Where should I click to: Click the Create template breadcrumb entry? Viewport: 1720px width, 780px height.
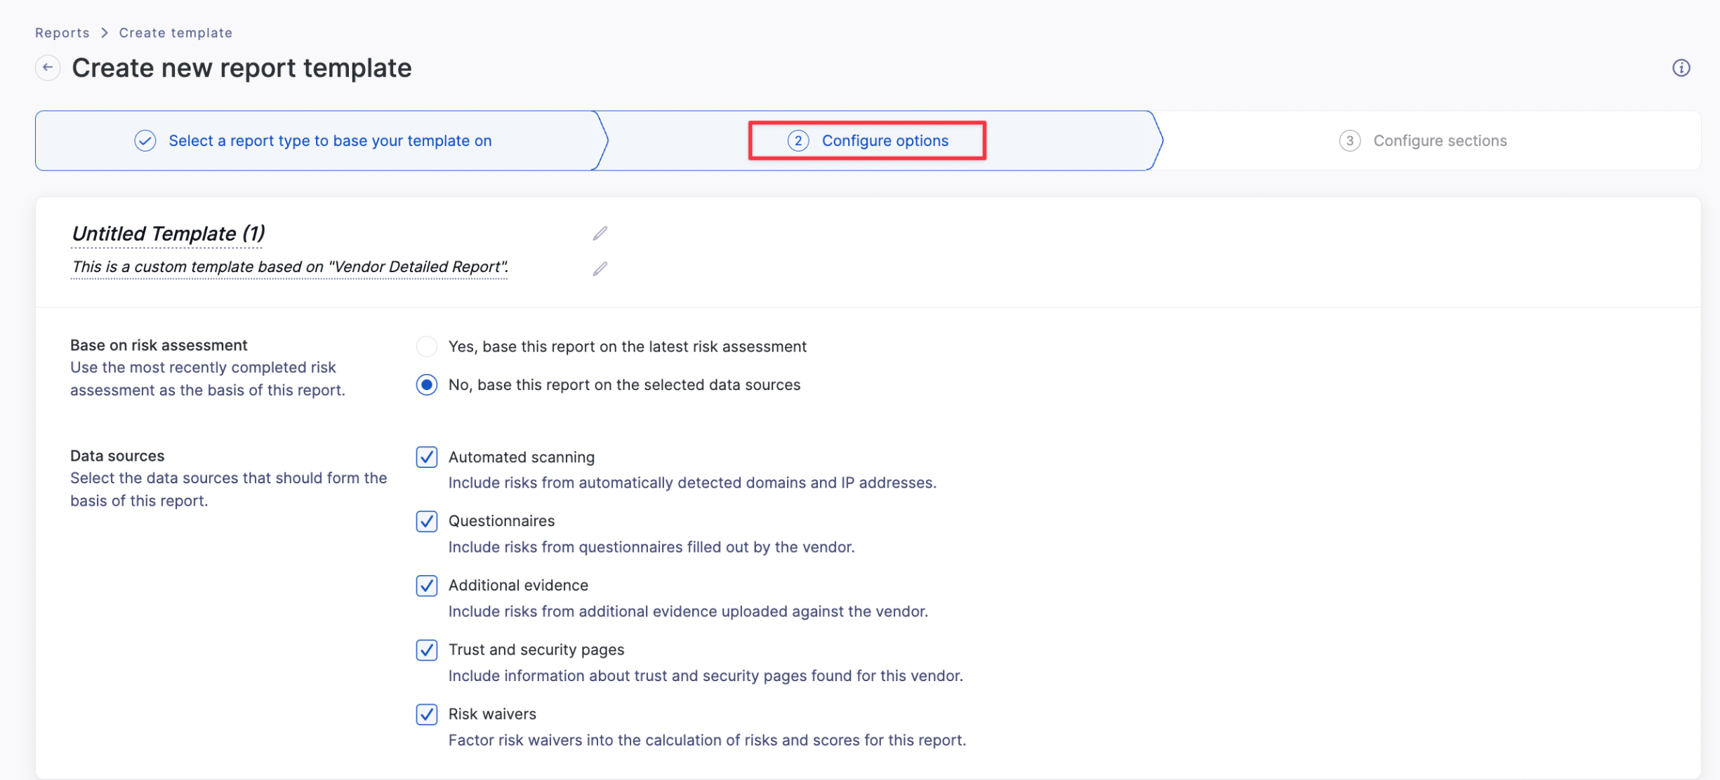pos(175,32)
